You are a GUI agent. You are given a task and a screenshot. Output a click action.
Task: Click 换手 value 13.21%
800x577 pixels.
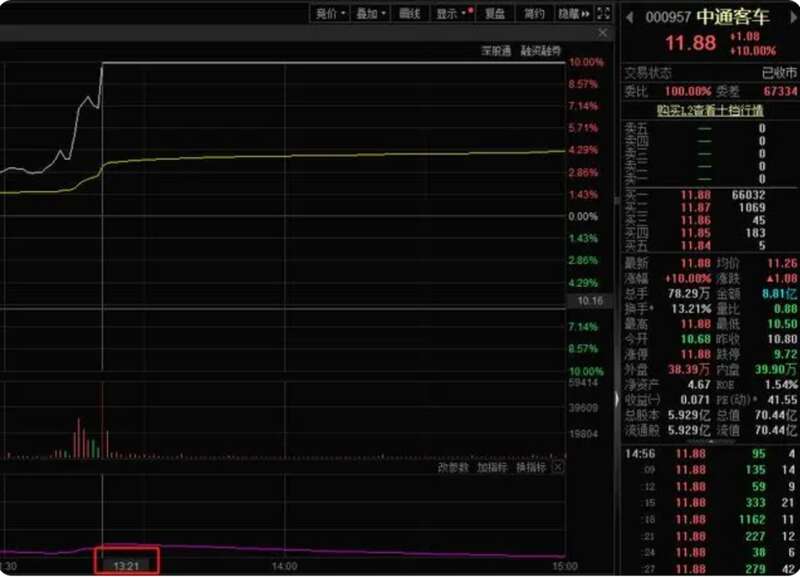pos(691,309)
